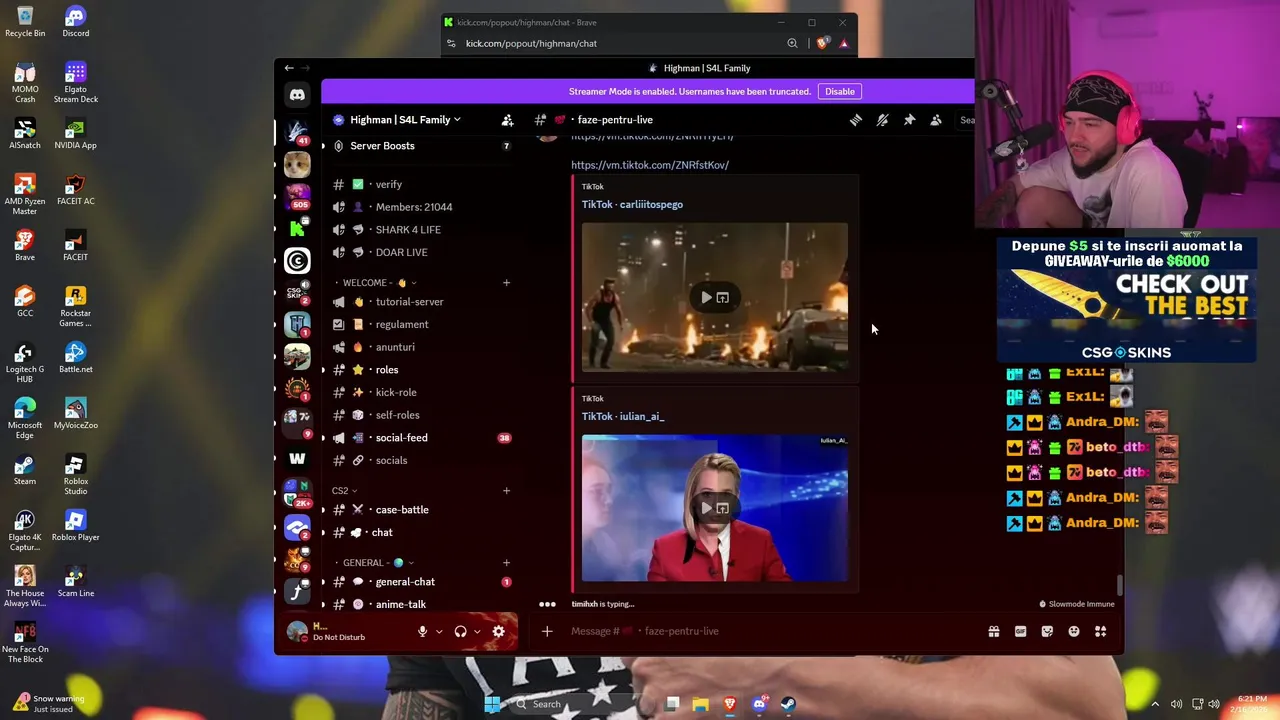
Task: Open the general-chat channel
Action: [x=422, y=582]
